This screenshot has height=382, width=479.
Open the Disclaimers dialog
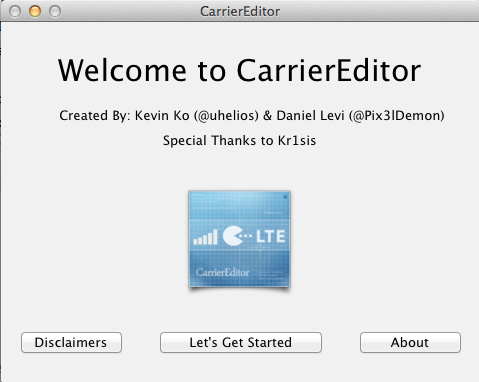[x=71, y=342]
